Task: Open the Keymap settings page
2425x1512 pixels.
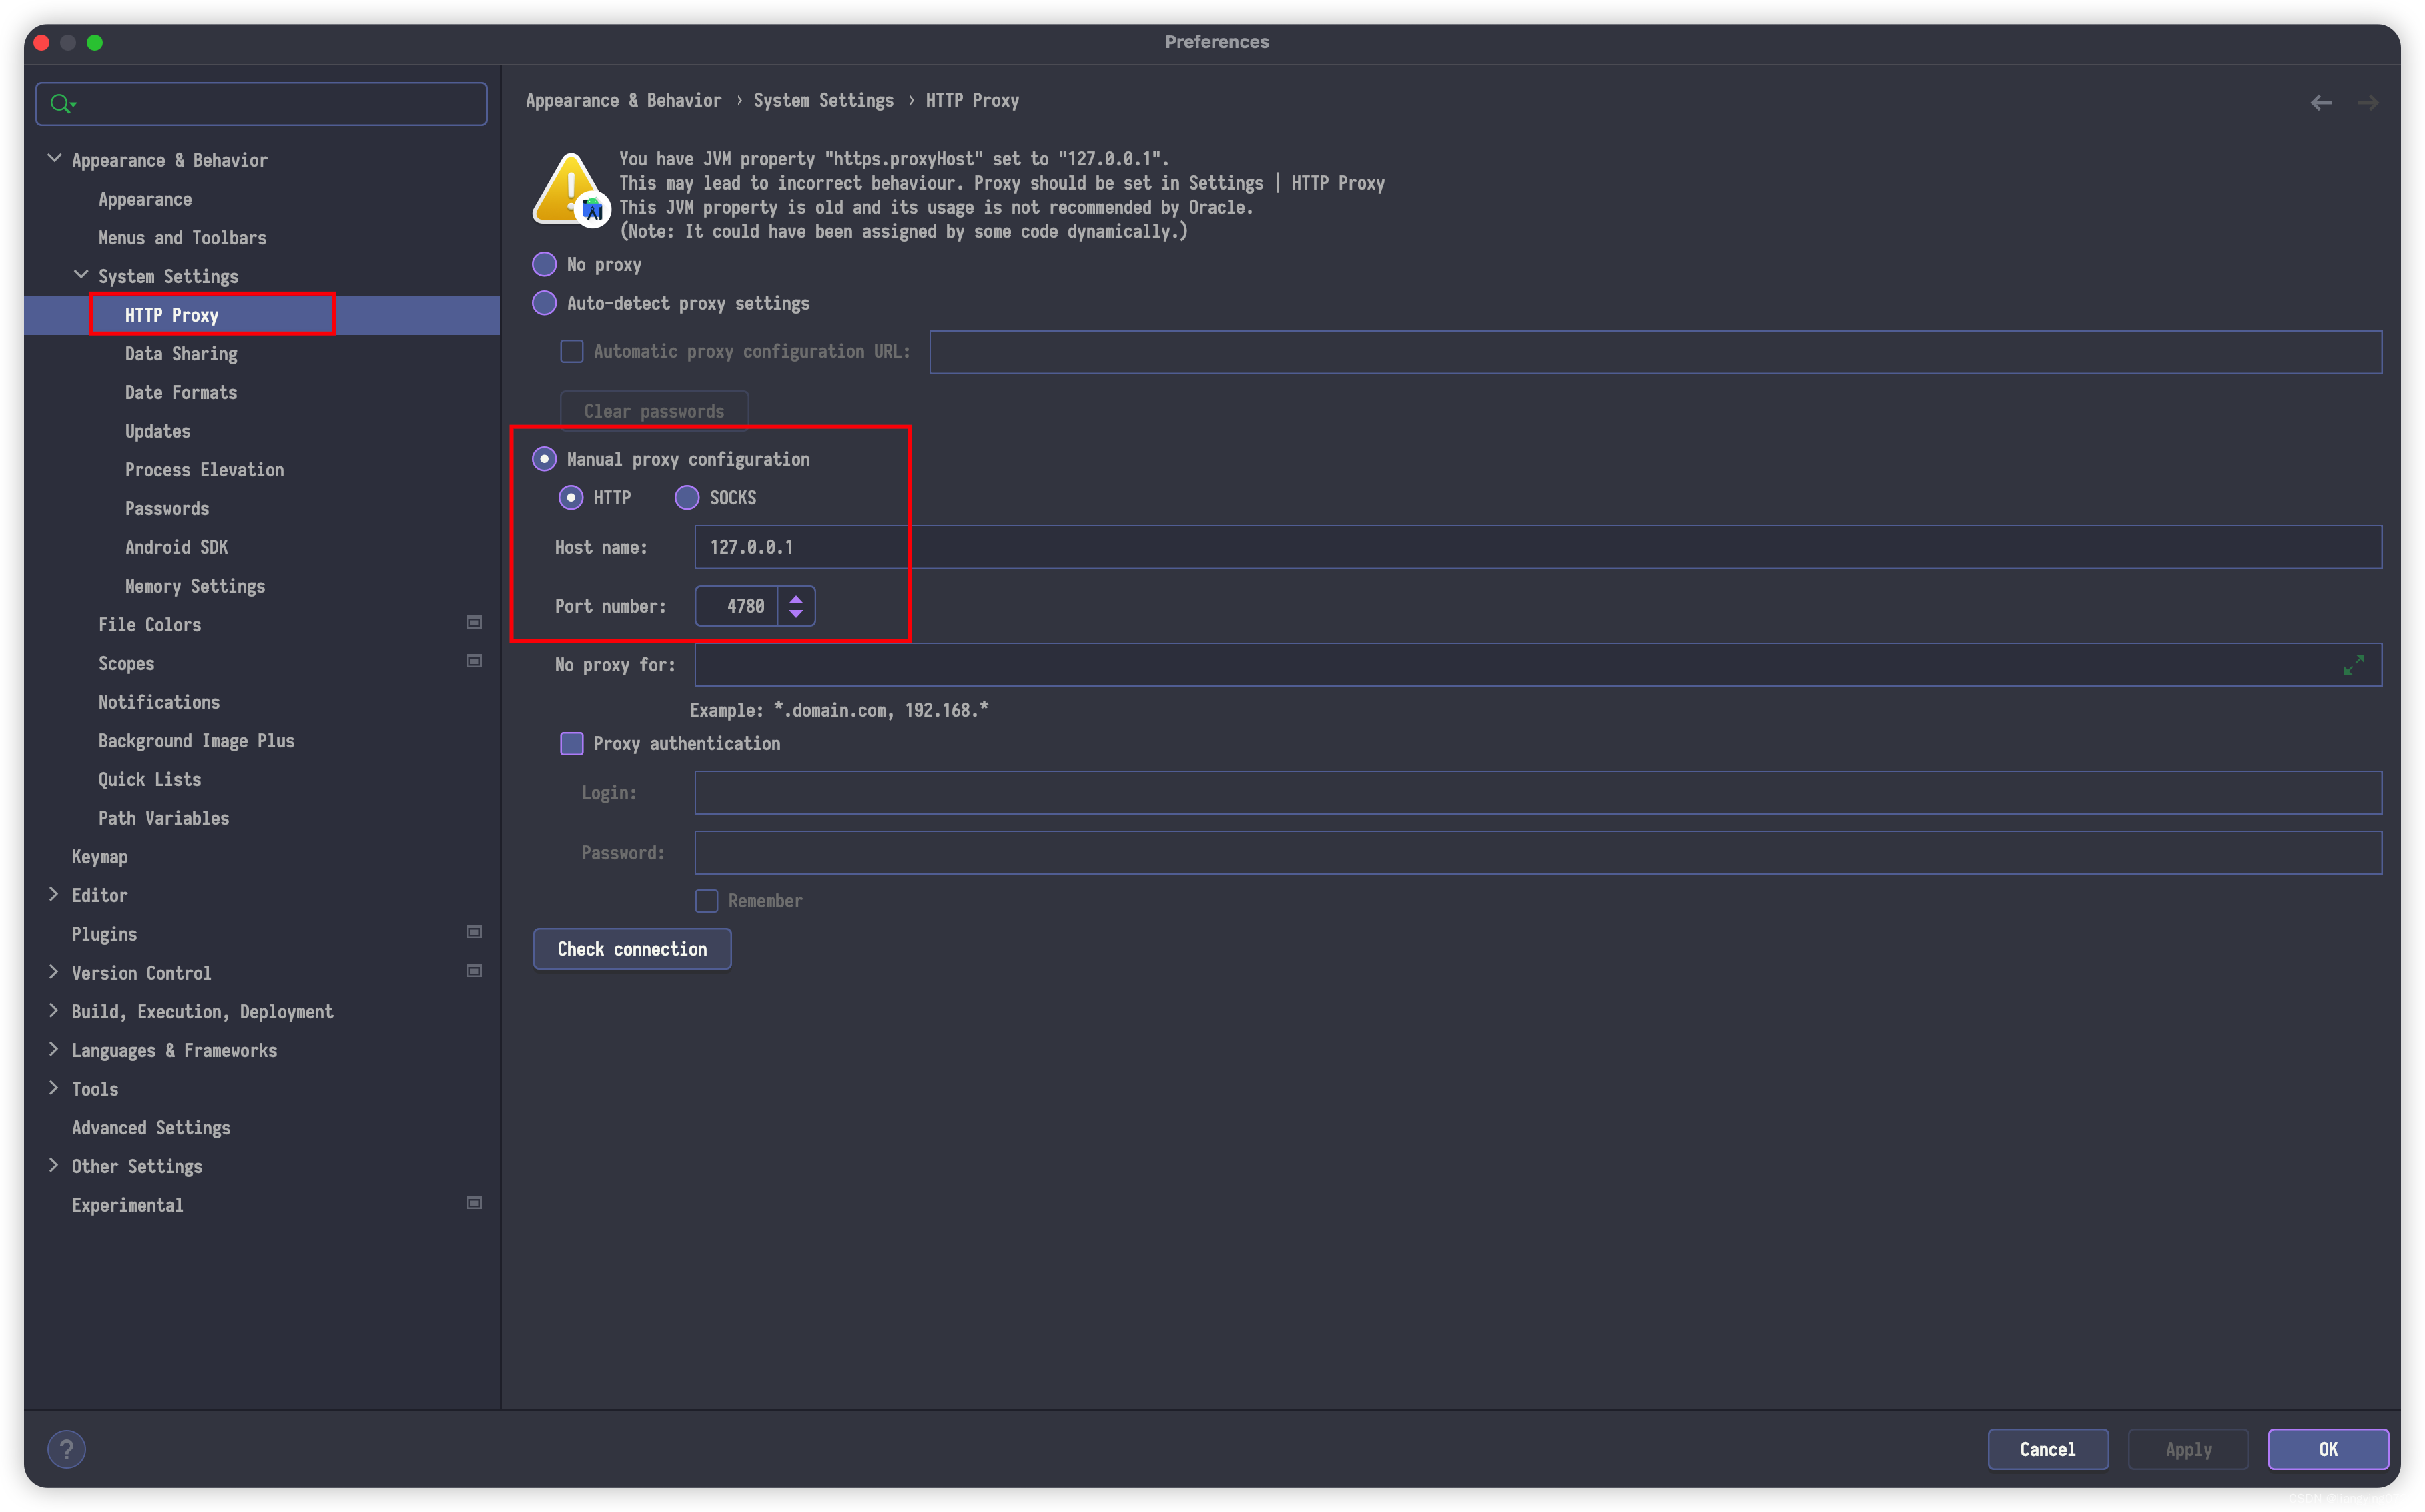Action: click(x=100, y=857)
